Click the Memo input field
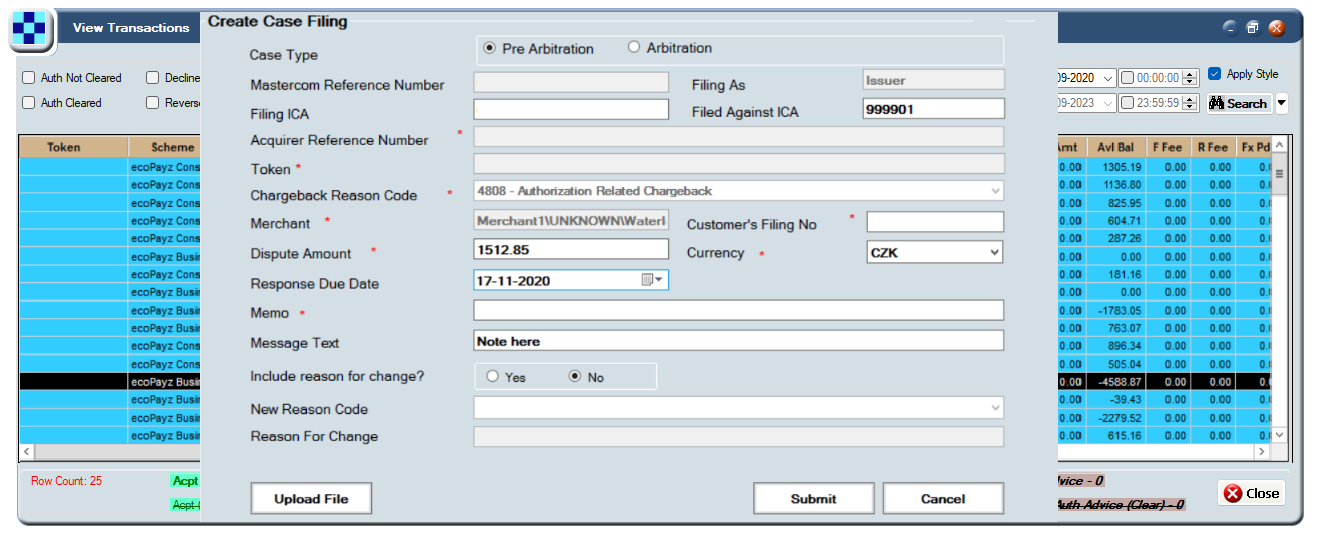Screen dimensions: 1317x538 point(738,310)
